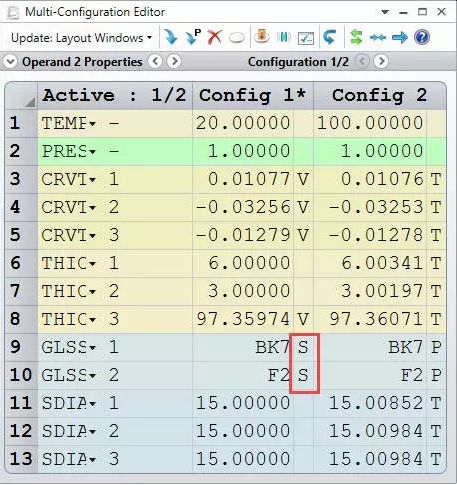Screen dimensions: 457x485
Task: Click Config 1 temperature value 20.00000
Action: (243, 123)
